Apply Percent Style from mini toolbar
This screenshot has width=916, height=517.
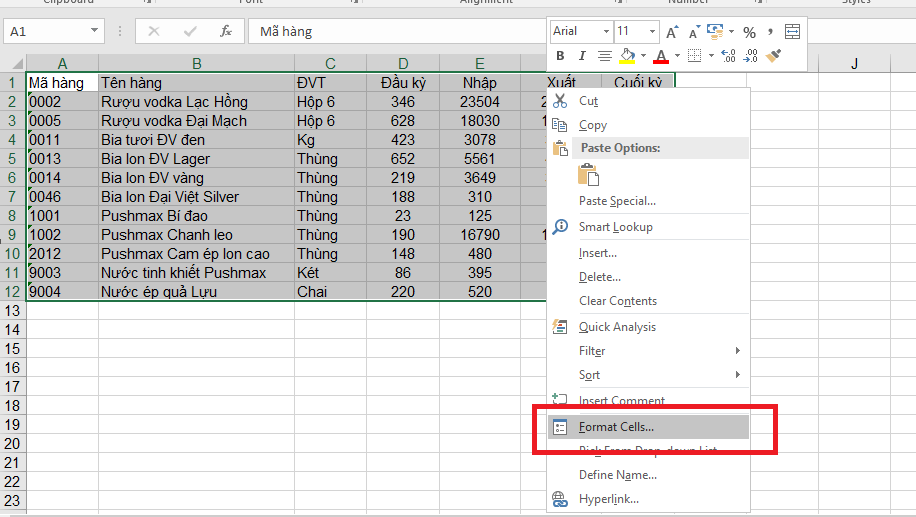(749, 32)
